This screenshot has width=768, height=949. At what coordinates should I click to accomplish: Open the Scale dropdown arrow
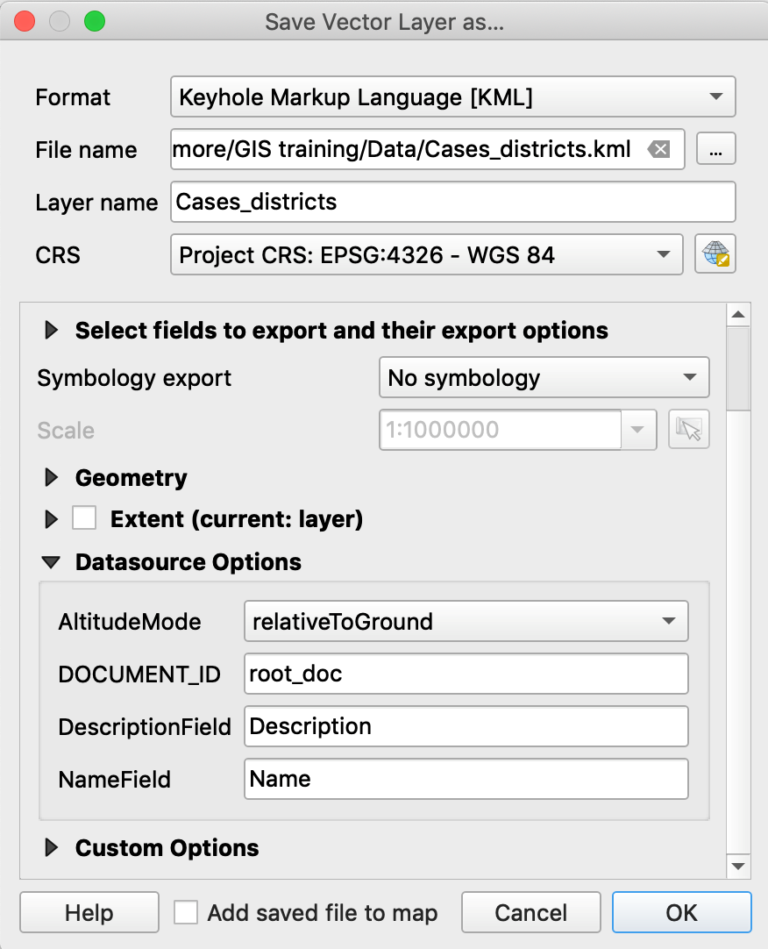click(637, 430)
